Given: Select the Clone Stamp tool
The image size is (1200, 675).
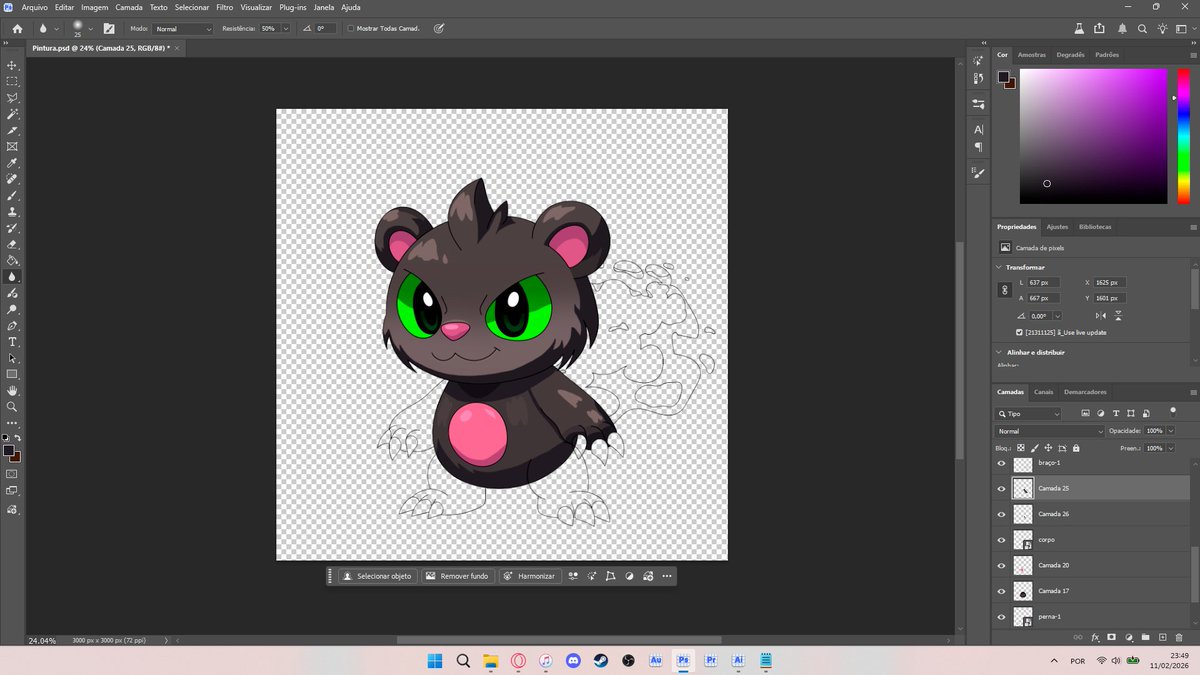Looking at the screenshot, I should click(x=12, y=212).
